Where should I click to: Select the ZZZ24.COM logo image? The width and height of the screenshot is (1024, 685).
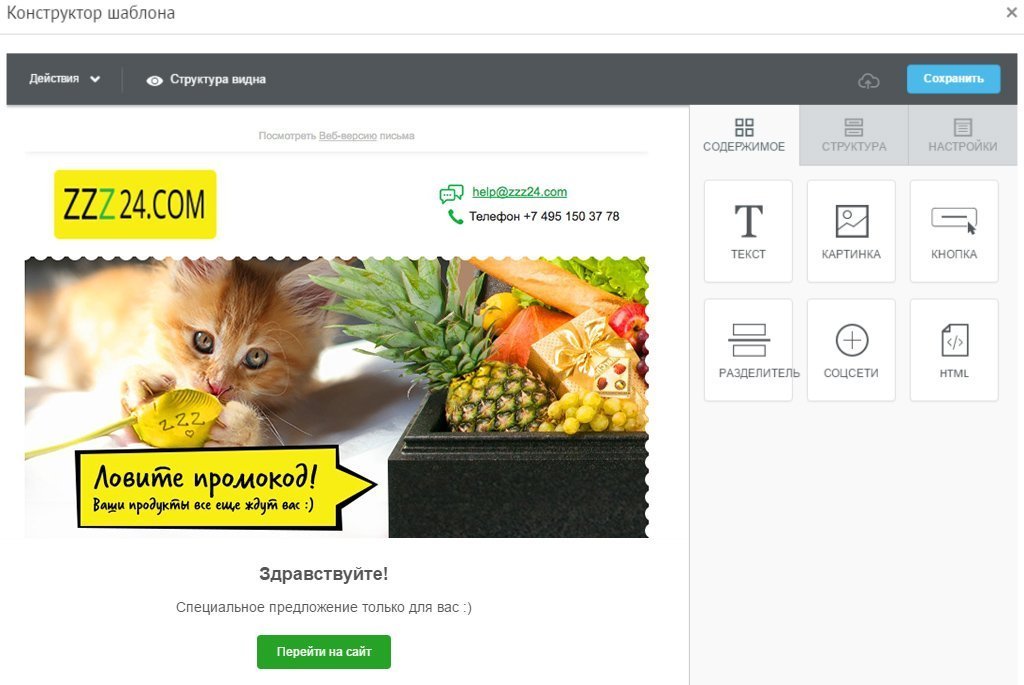click(135, 204)
